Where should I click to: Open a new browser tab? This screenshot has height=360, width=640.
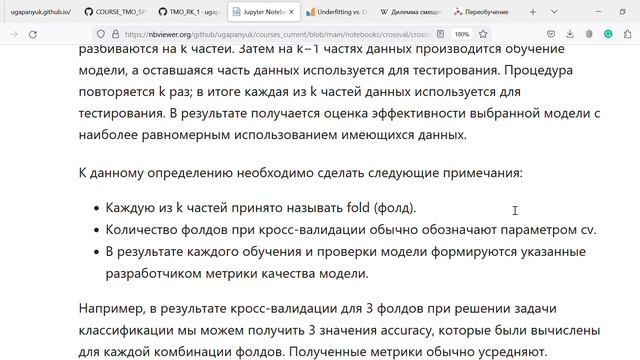pos(533,12)
